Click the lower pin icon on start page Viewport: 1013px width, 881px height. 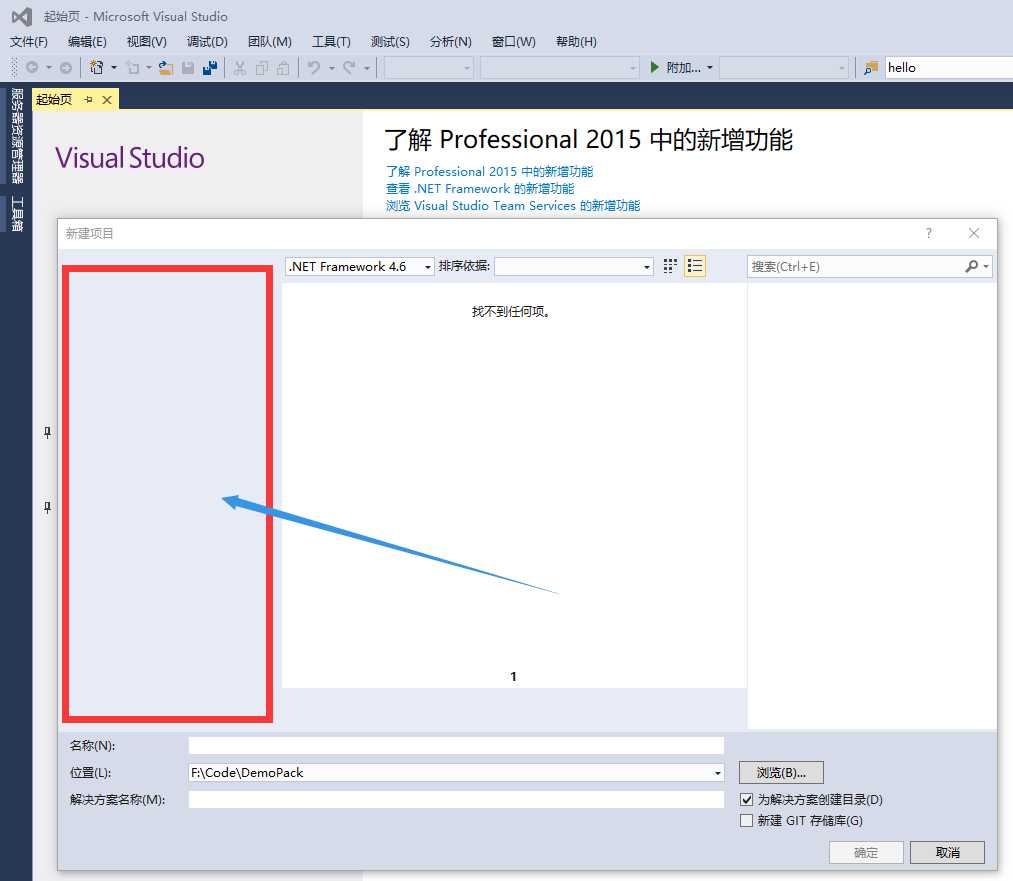click(x=47, y=508)
